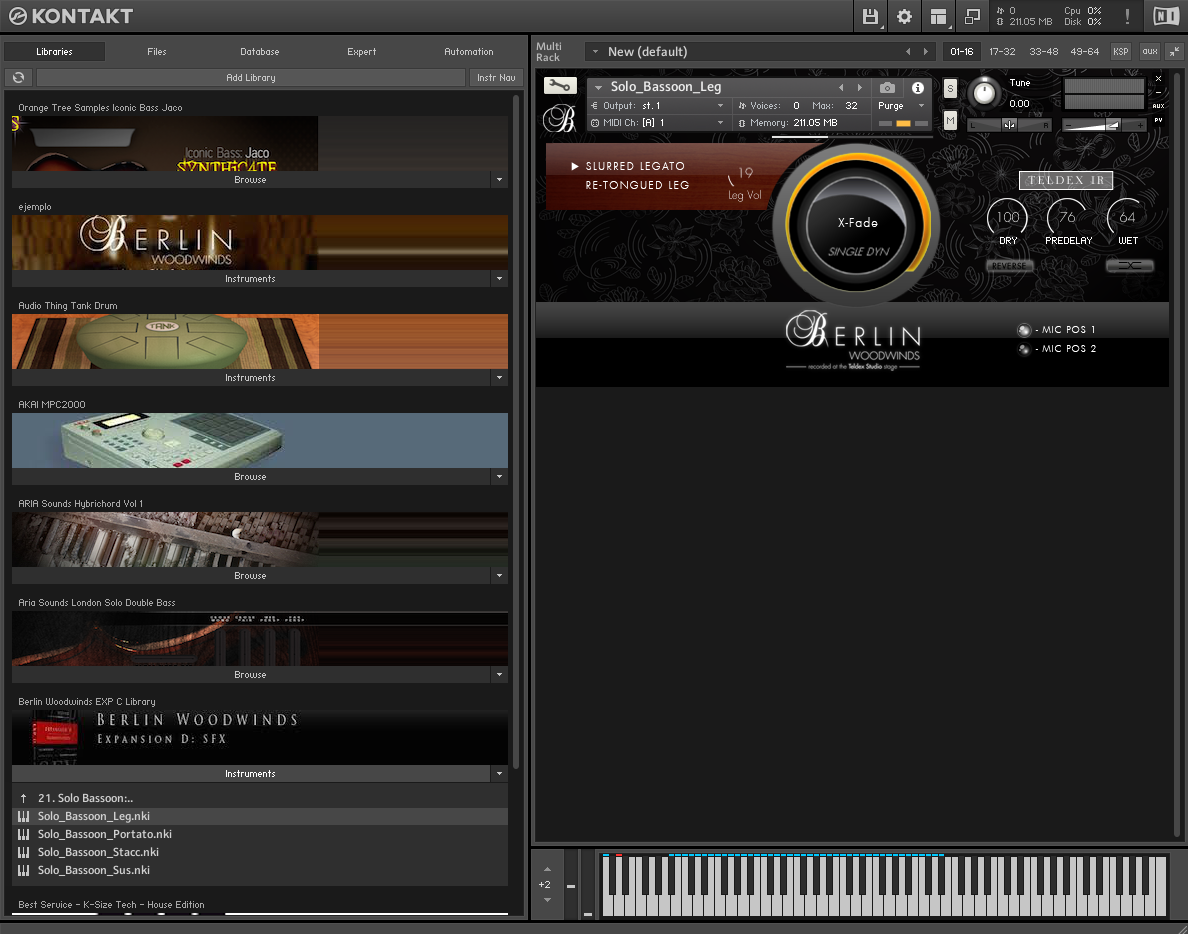The width and height of the screenshot is (1188, 934).
Task: Toggle the Mute M button
Action: [950, 120]
